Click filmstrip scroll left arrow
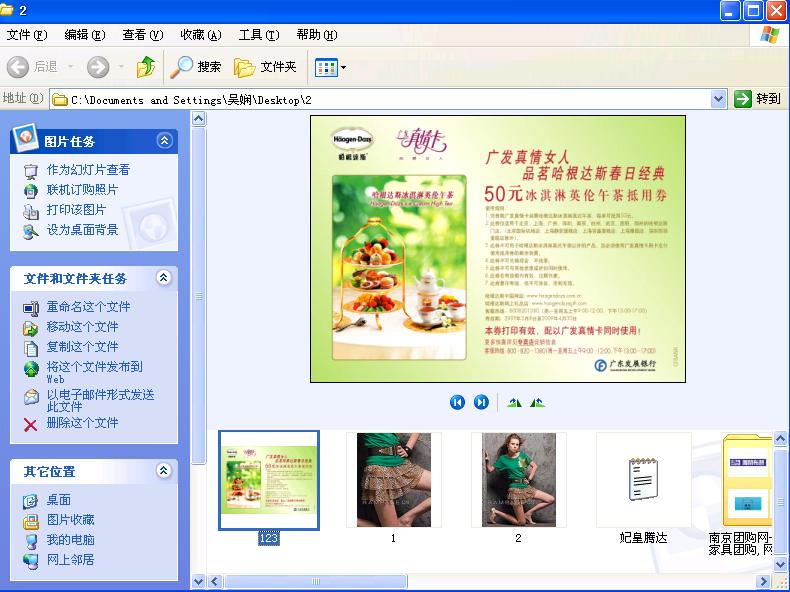Screen dimensions: 790x592 [x=215, y=581]
